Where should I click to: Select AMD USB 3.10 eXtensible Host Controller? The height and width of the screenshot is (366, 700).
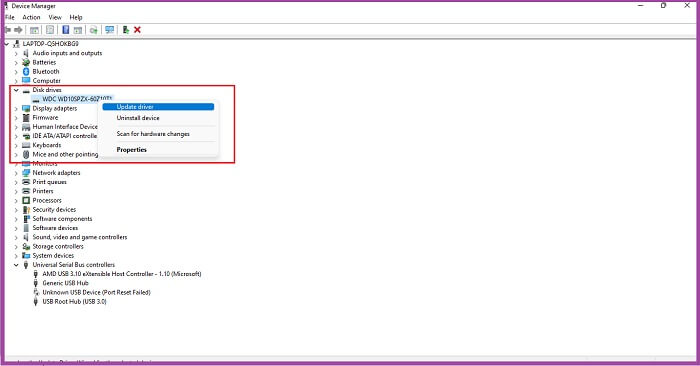tap(121, 274)
